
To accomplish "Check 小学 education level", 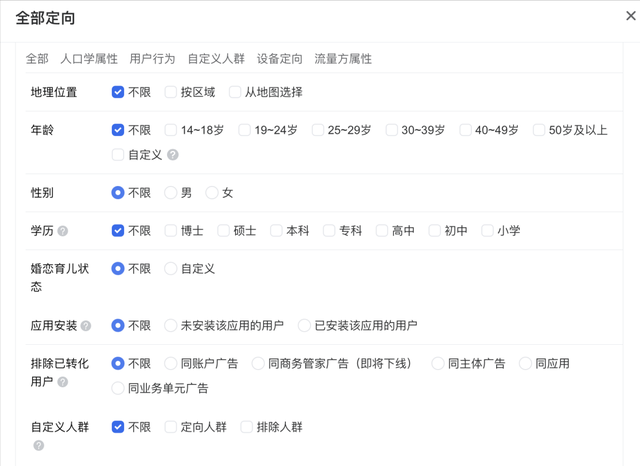I will pos(487,231).
